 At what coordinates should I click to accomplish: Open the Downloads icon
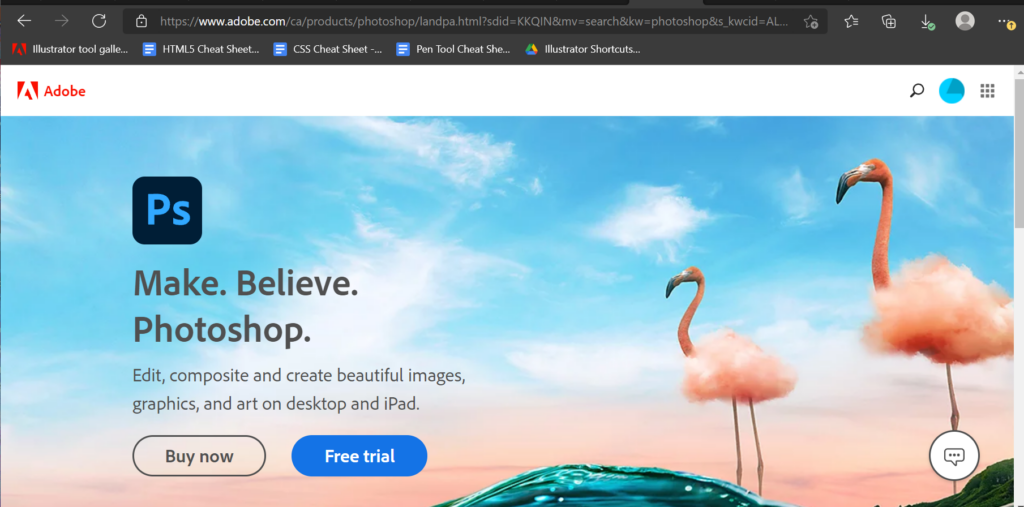tap(927, 22)
